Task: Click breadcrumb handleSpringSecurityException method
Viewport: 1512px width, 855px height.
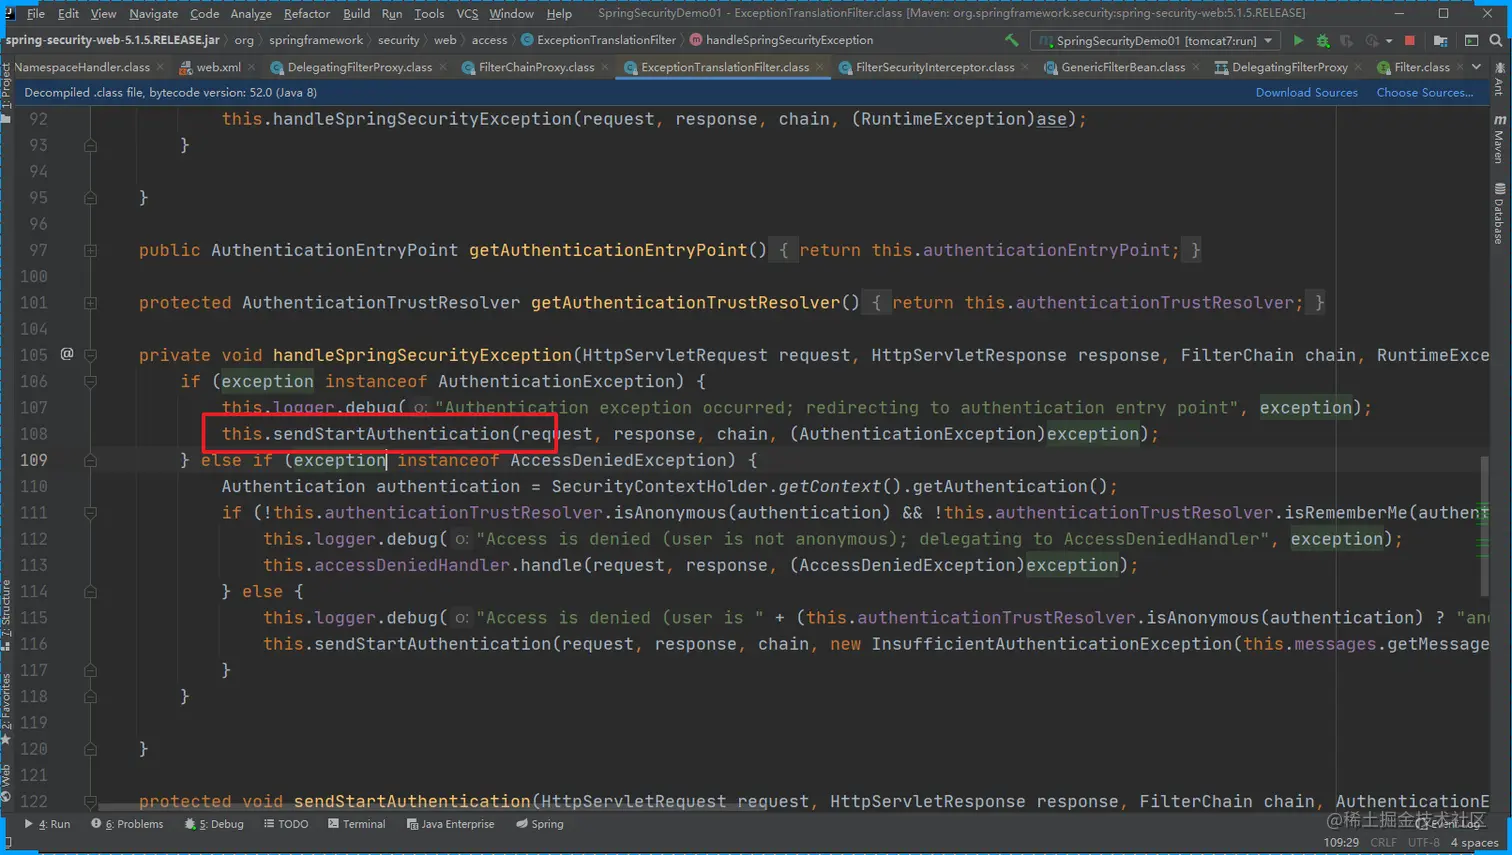Action: pos(781,40)
